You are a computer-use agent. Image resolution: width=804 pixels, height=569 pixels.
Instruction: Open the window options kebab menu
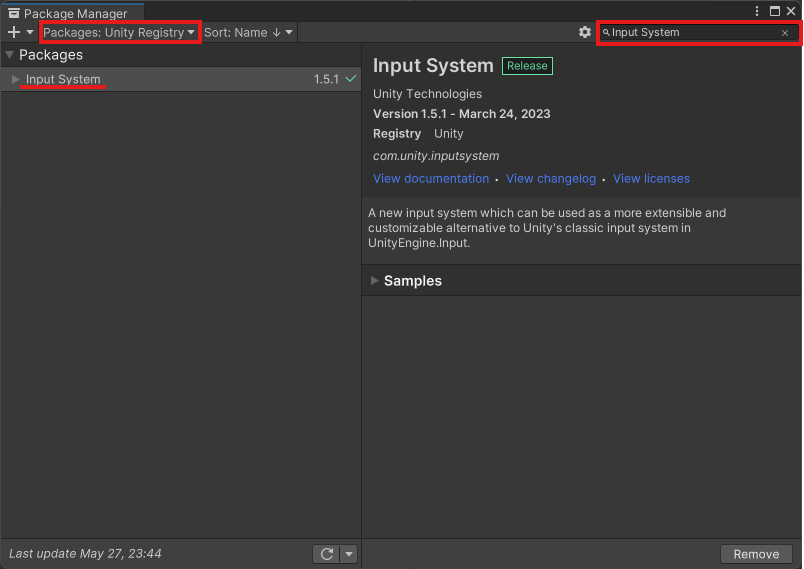coord(757,11)
